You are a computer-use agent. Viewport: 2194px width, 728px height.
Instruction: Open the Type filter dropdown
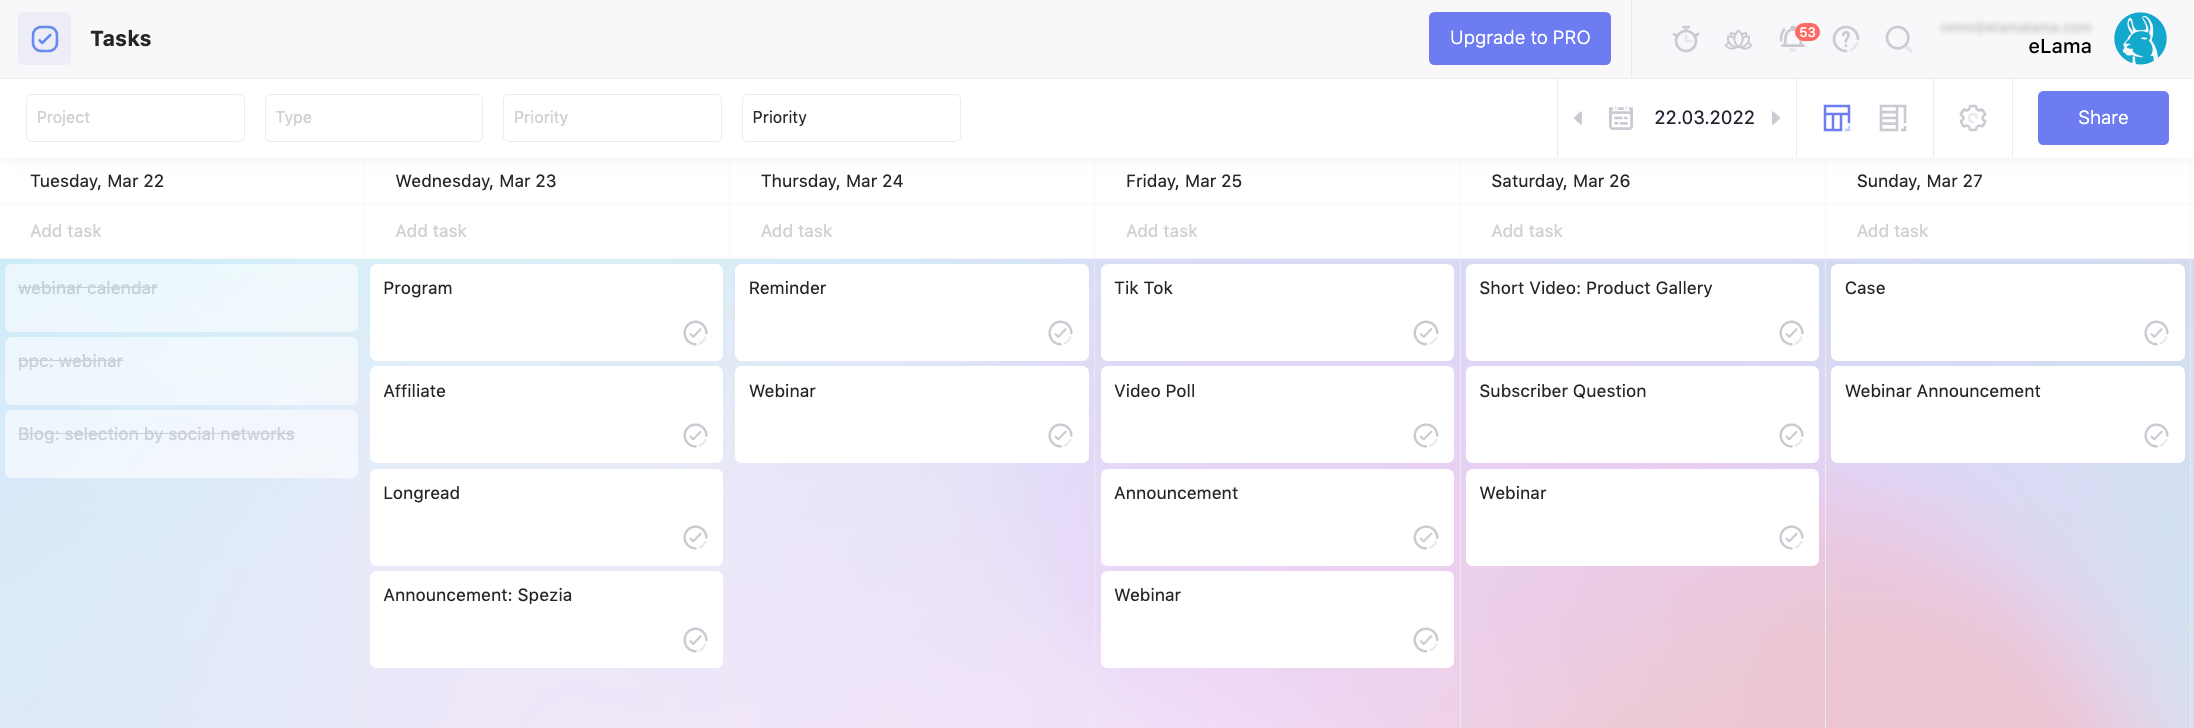(373, 118)
